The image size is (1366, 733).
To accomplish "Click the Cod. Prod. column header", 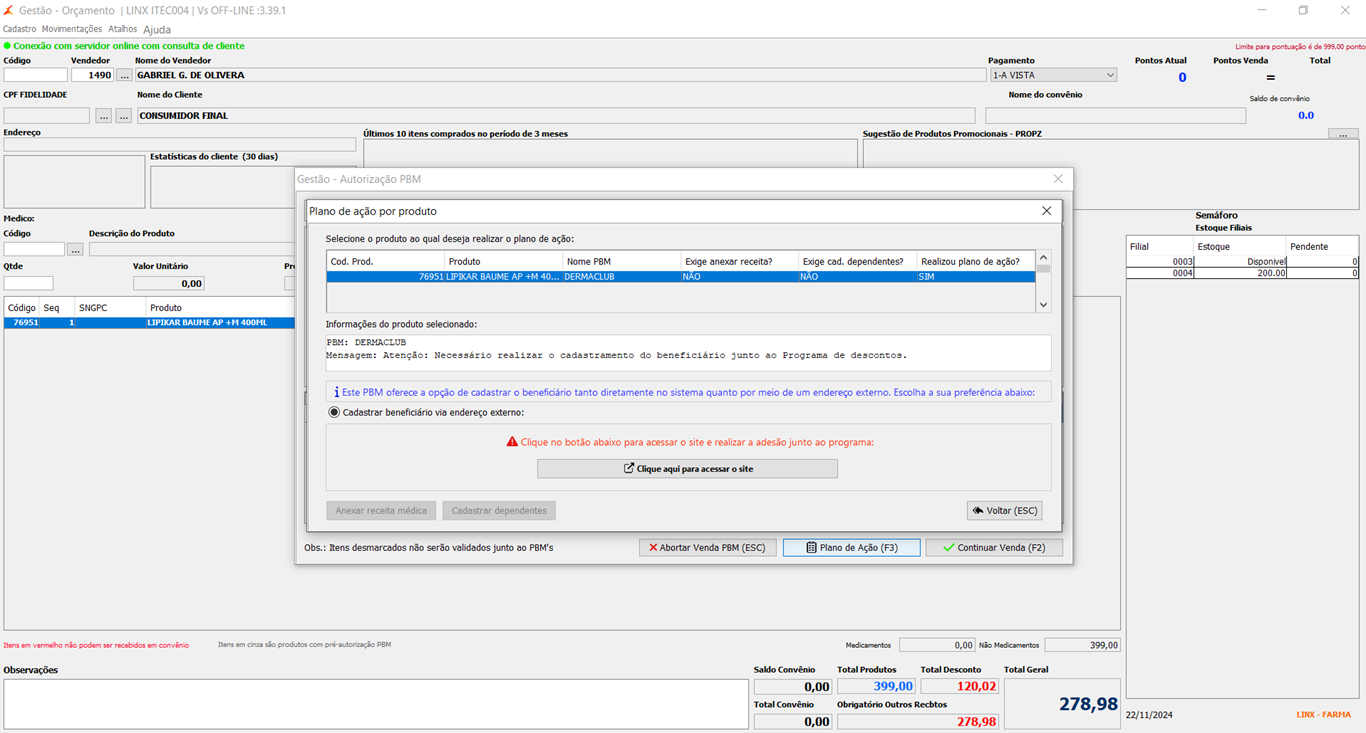I will pos(385,261).
